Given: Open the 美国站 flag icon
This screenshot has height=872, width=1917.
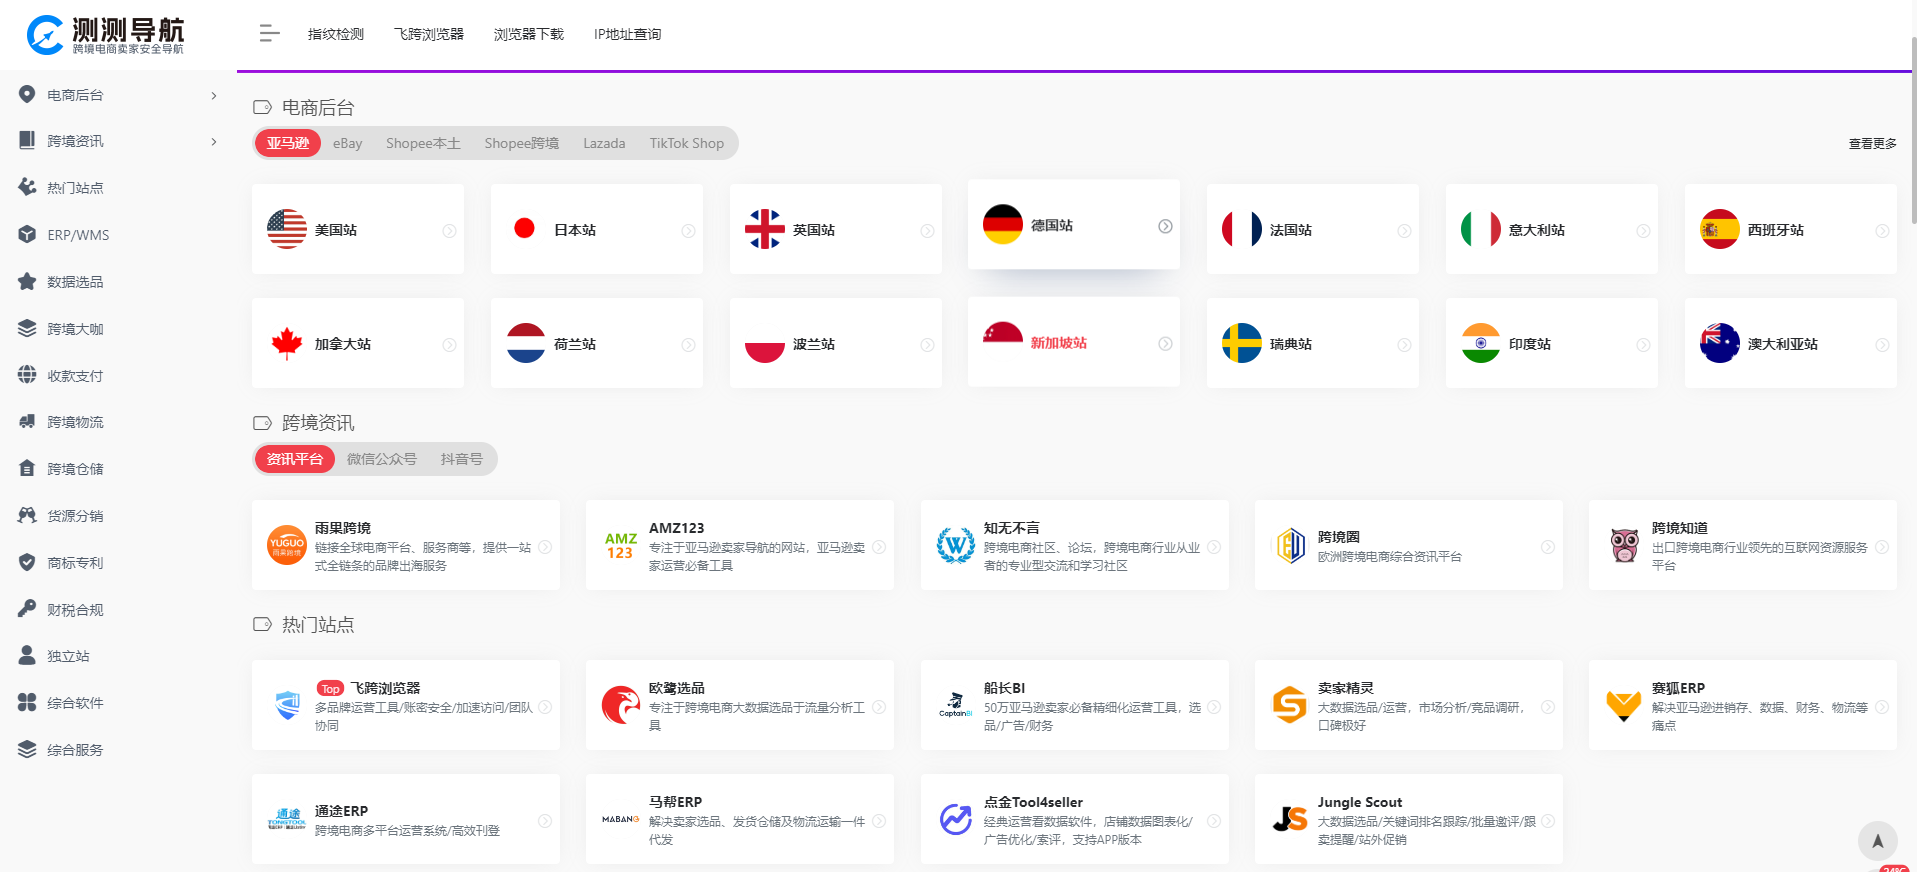Looking at the screenshot, I should pos(287,229).
